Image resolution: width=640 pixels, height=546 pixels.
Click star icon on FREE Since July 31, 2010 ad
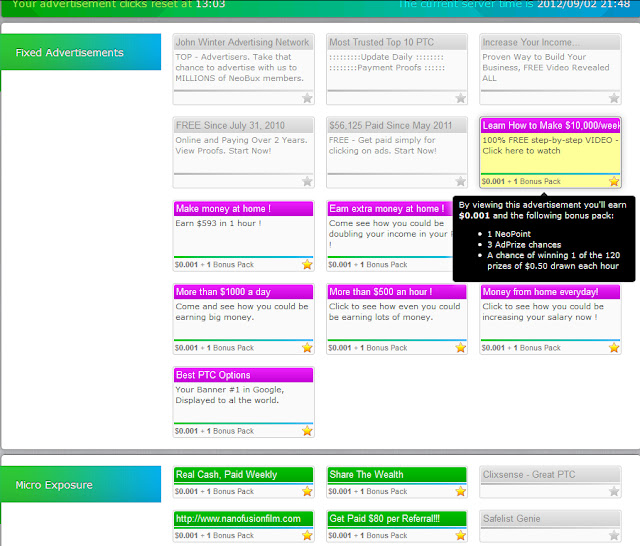pos(307,181)
